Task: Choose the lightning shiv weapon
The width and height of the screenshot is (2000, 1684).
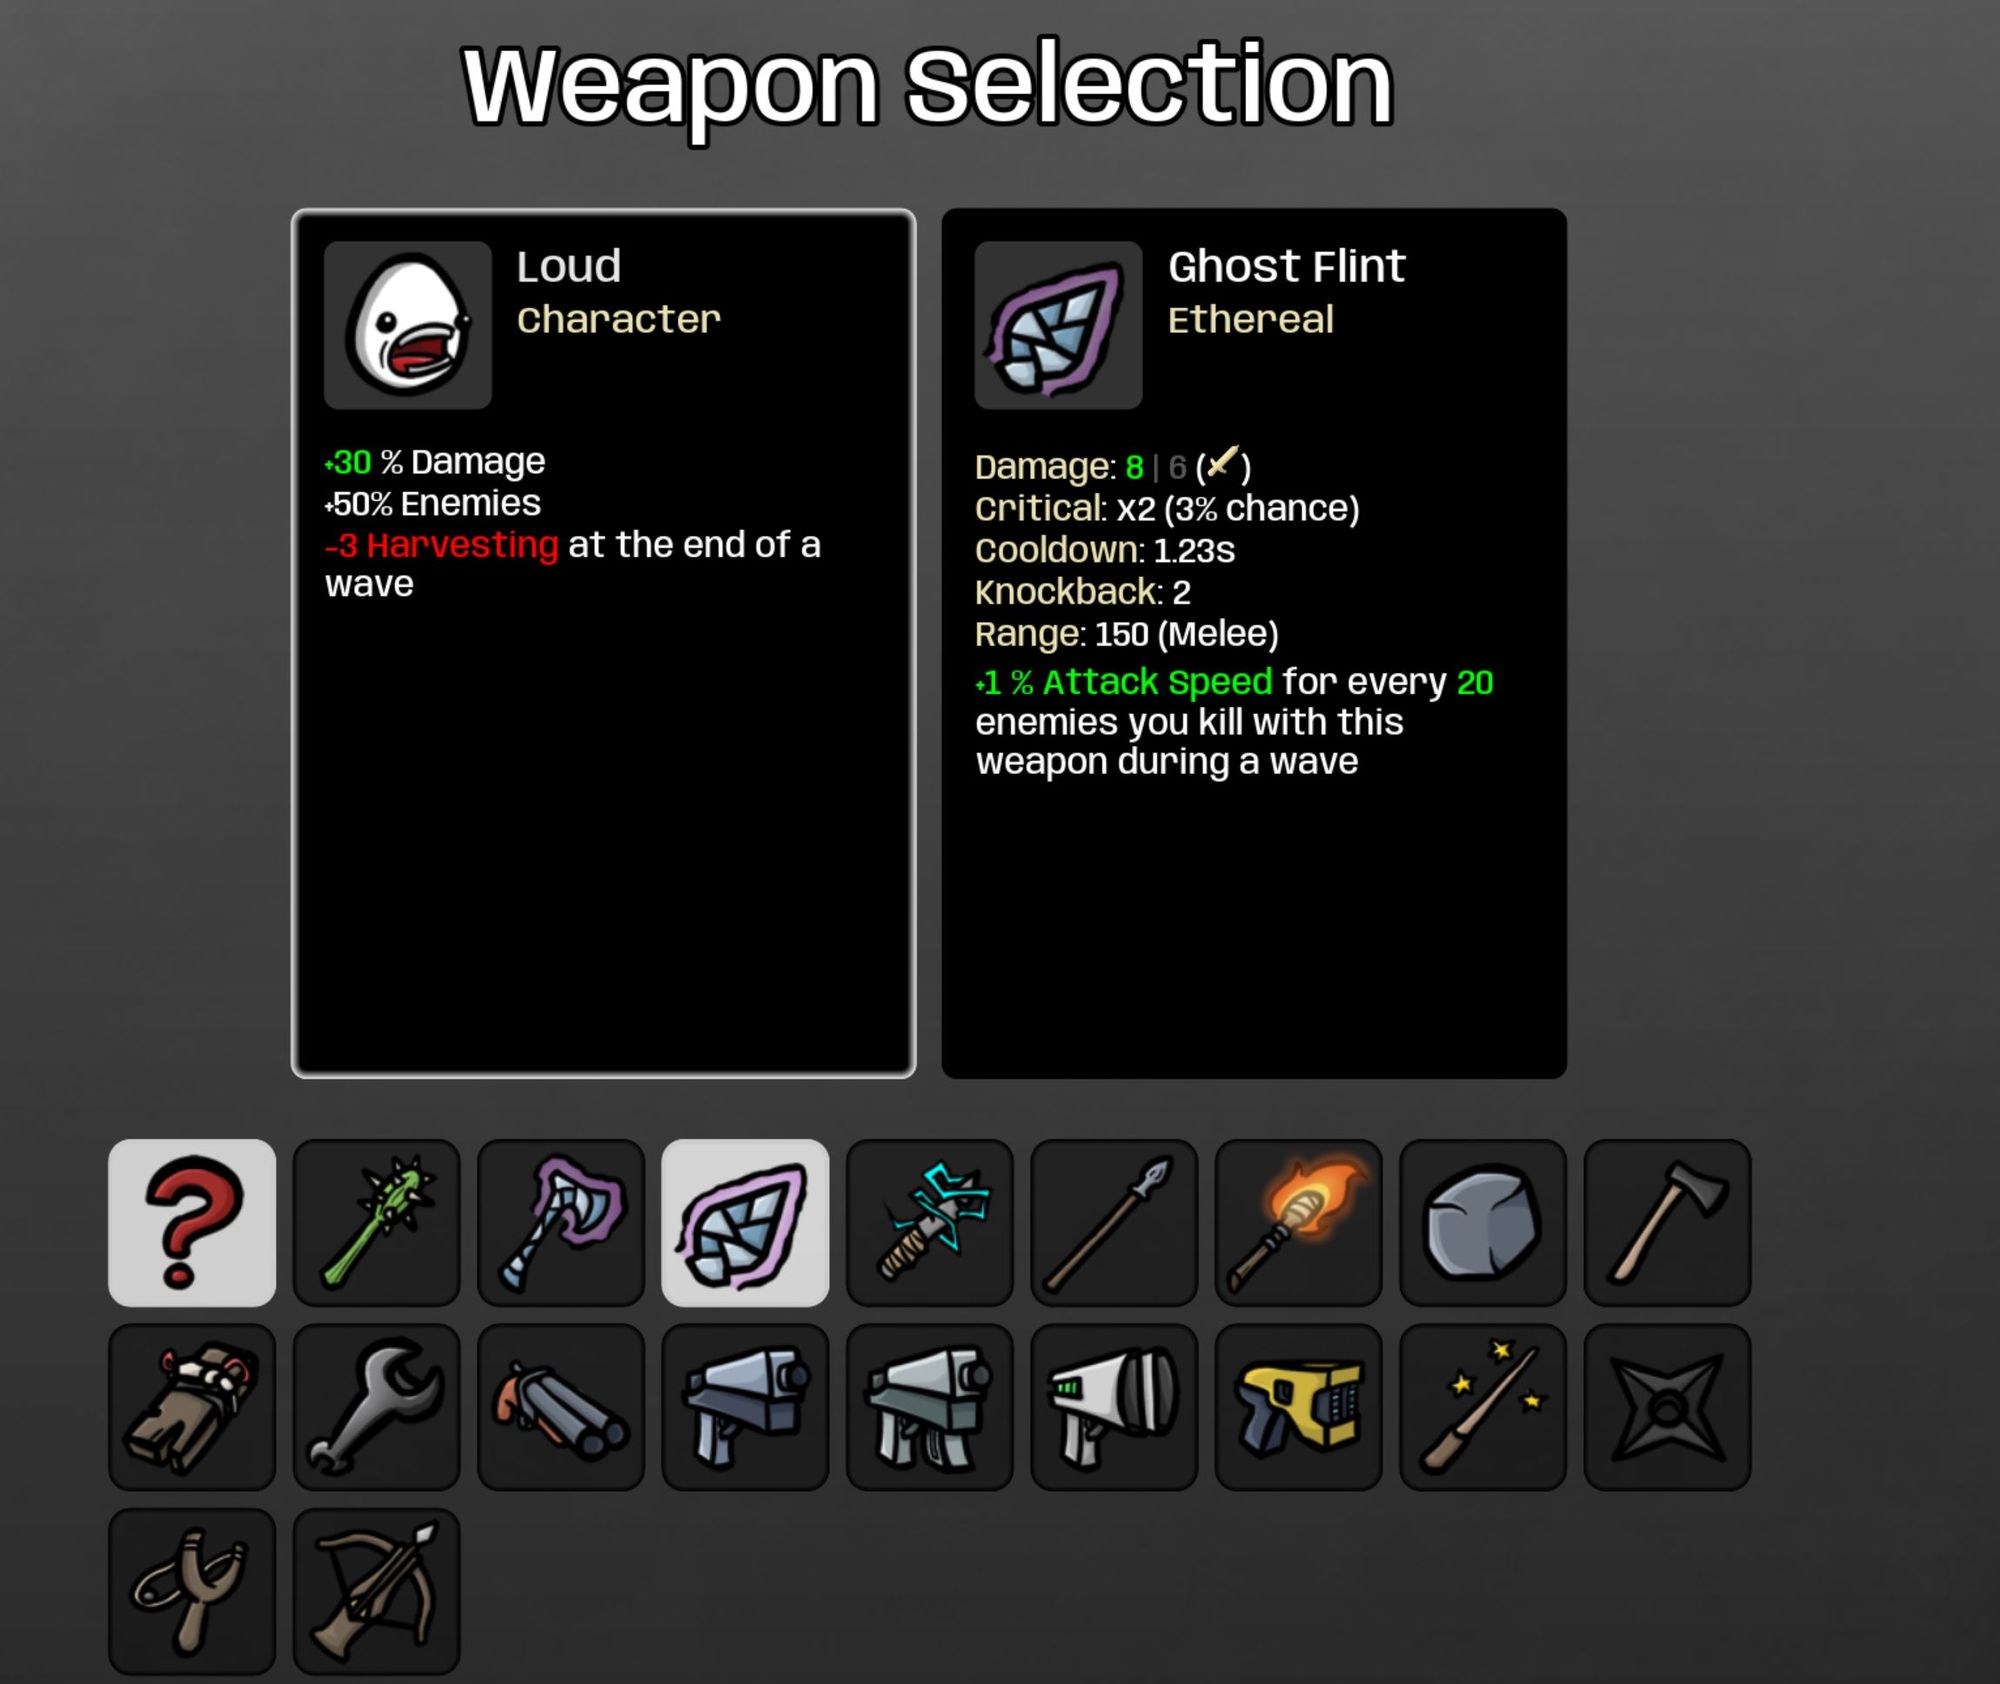Action: tap(930, 1222)
